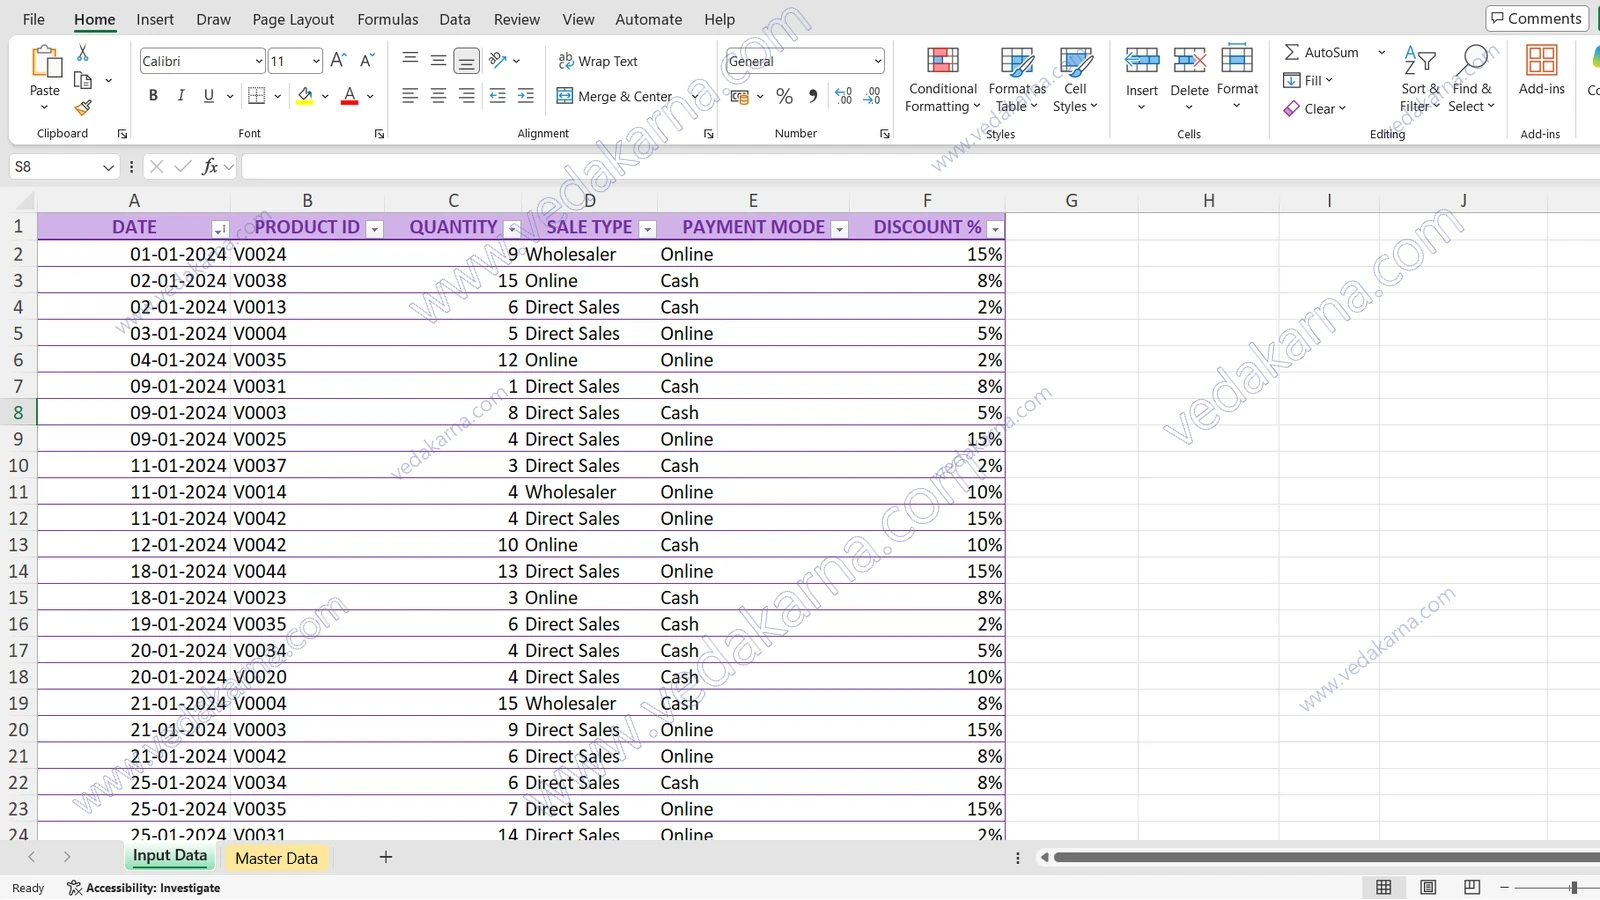Click the Sort & Filter icon
This screenshot has width=1600, height=900.
click(x=1419, y=60)
